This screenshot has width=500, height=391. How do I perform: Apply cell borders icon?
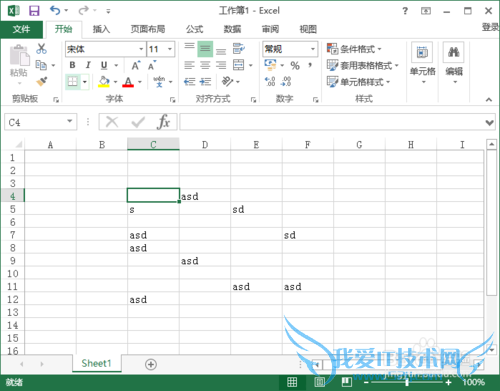(73, 81)
